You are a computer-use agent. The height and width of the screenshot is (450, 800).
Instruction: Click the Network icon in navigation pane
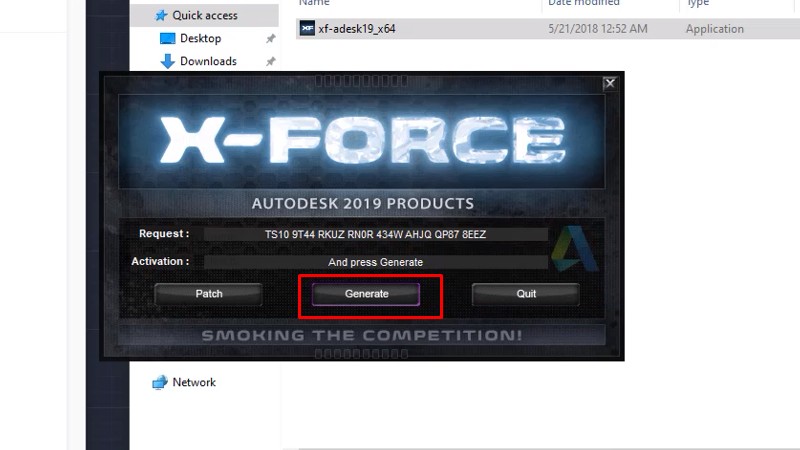(x=159, y=382)
